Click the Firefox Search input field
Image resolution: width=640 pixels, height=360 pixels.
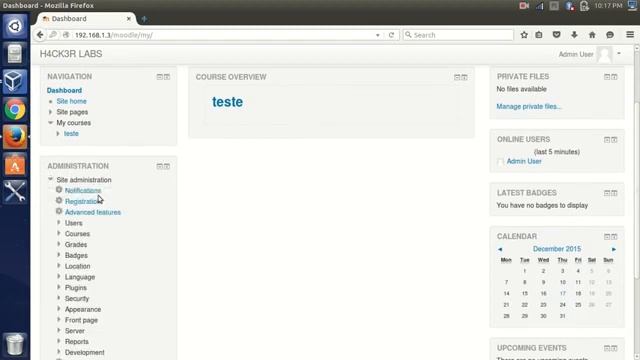(x=458, y=35)
